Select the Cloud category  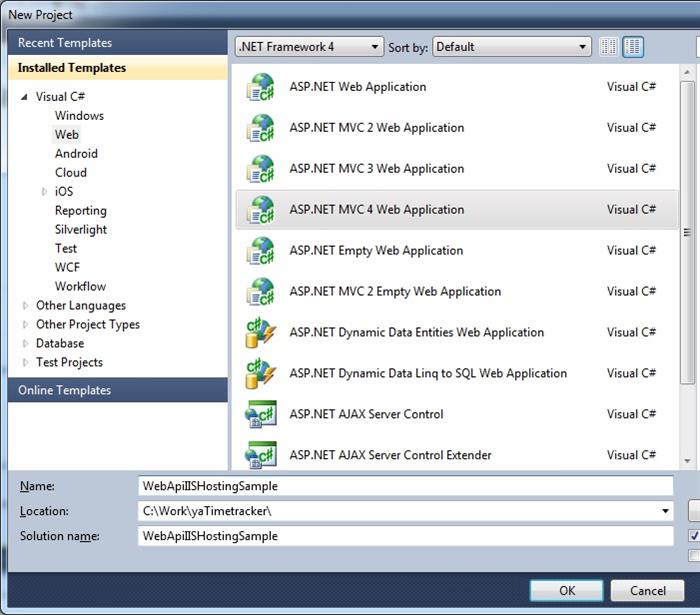(x=71, y=172)
